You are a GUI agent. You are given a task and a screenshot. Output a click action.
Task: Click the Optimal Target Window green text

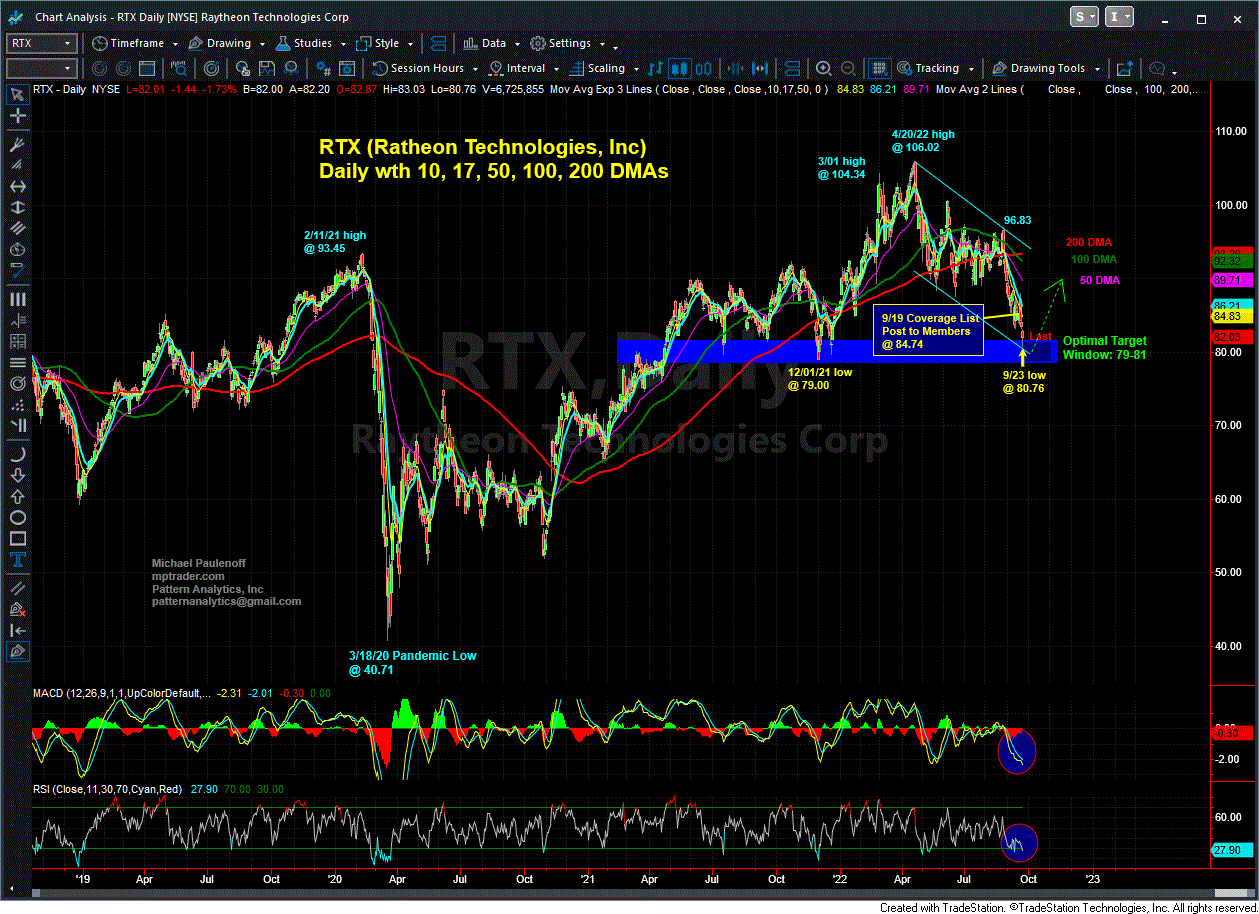[x=1105, y=347]
